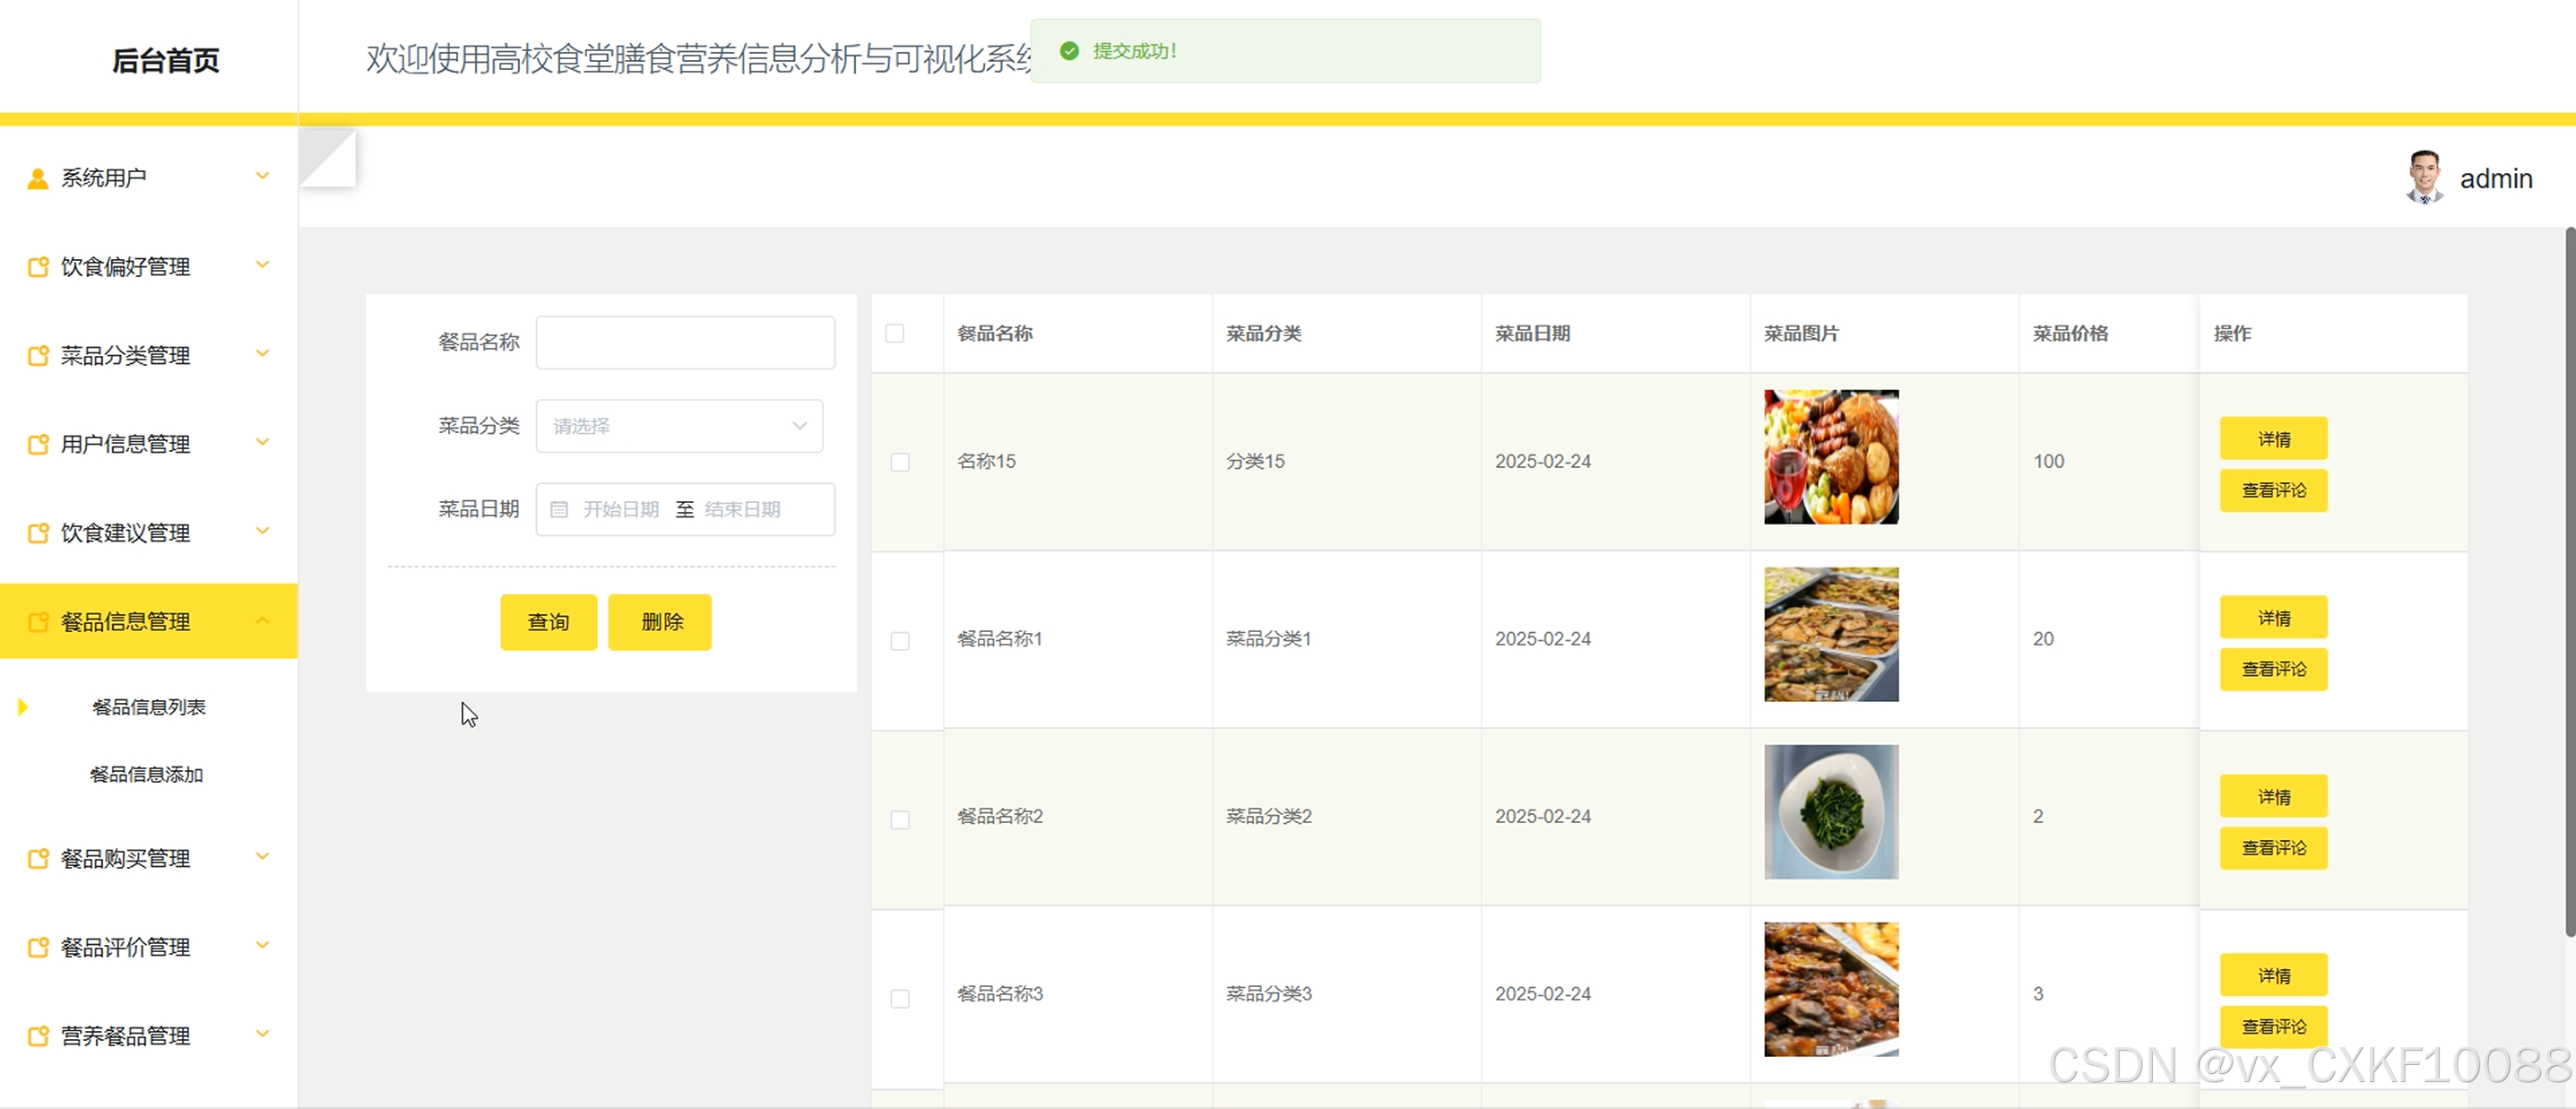Click the 餐品购买管理 sidebar icon
This screenshot has height=1109, width=2576.
point(37,859)
